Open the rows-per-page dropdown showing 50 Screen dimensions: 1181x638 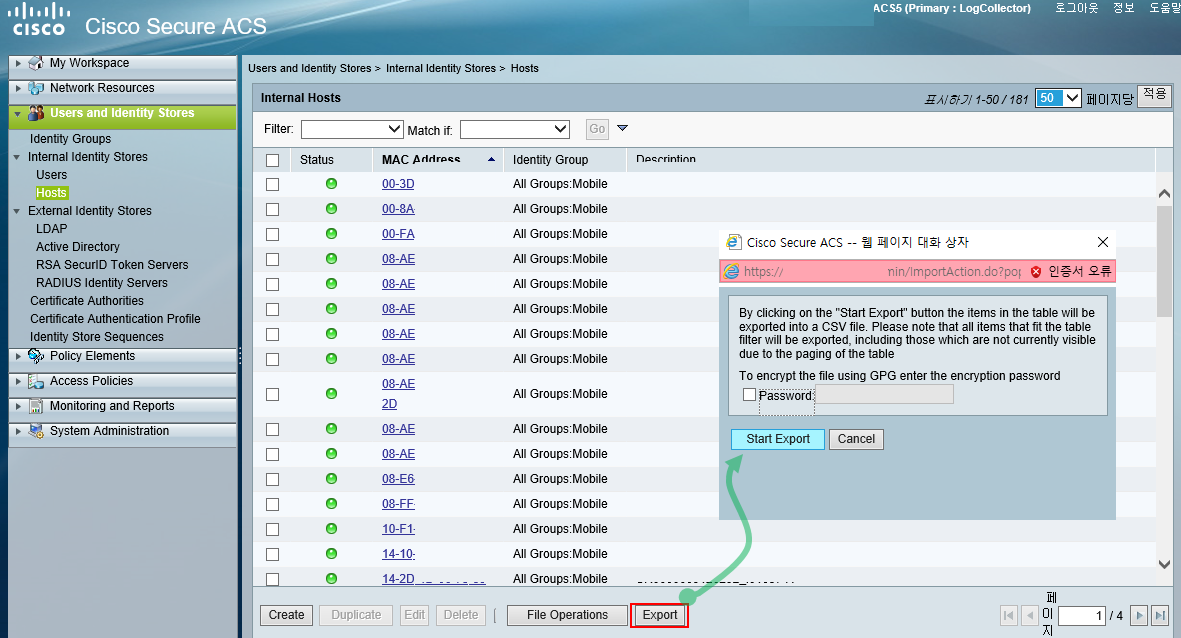click(x=1058, y=98)
